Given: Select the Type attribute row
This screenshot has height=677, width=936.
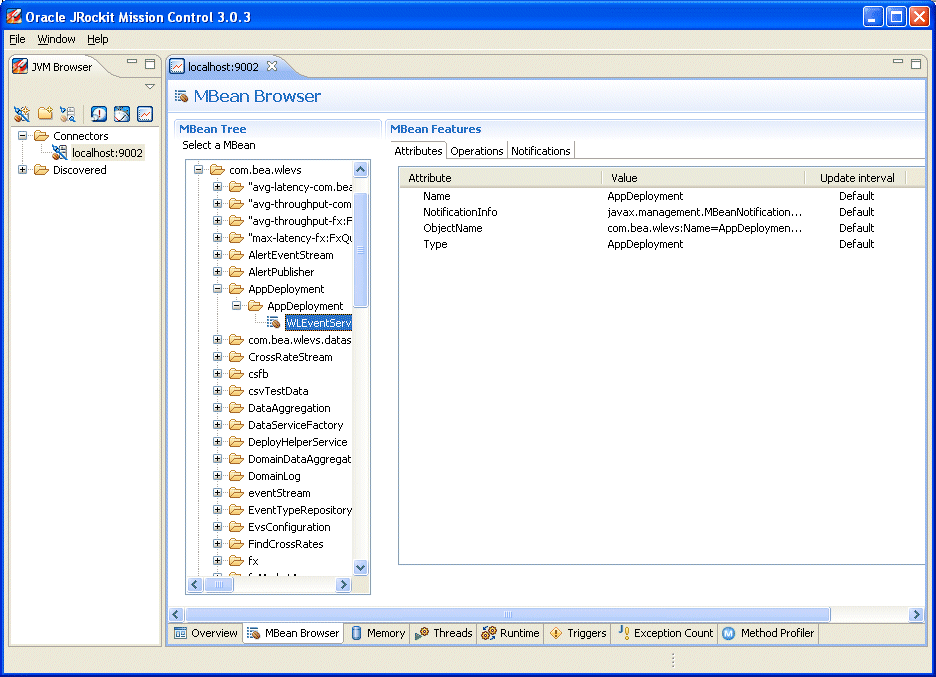Looking at the screenshot, I should coord(661,244).
